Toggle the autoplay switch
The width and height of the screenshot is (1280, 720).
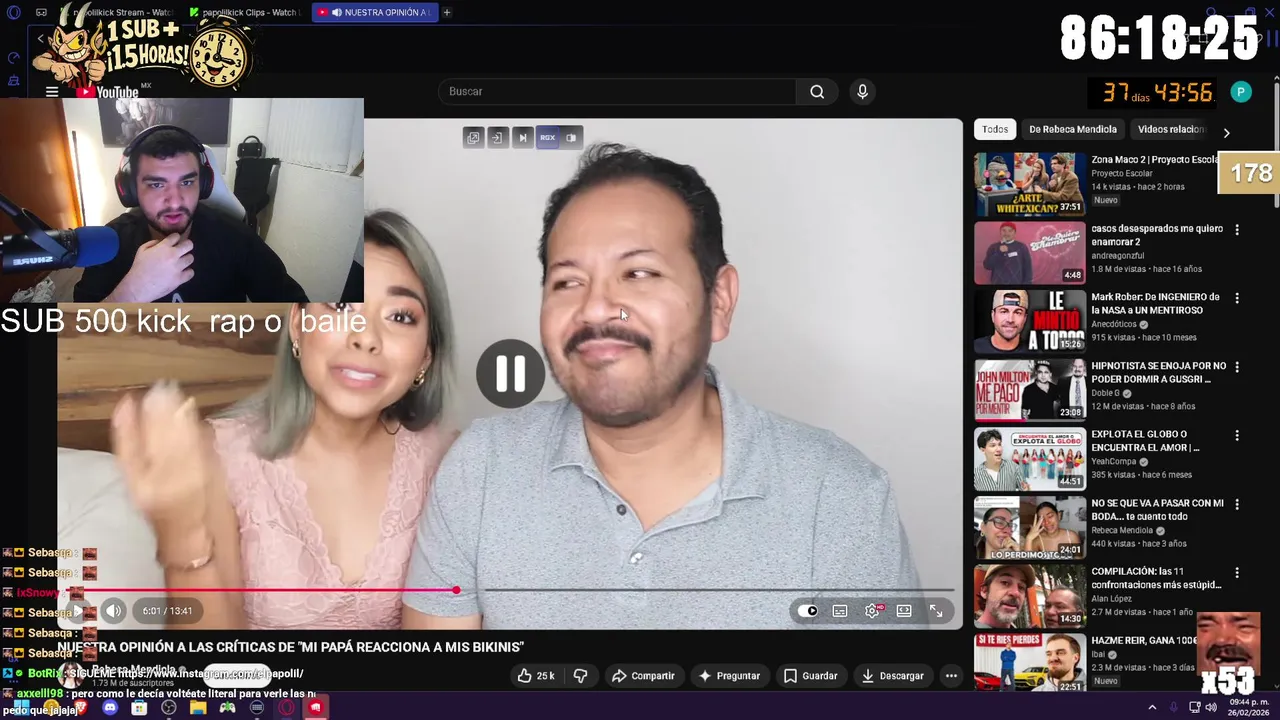808,611
